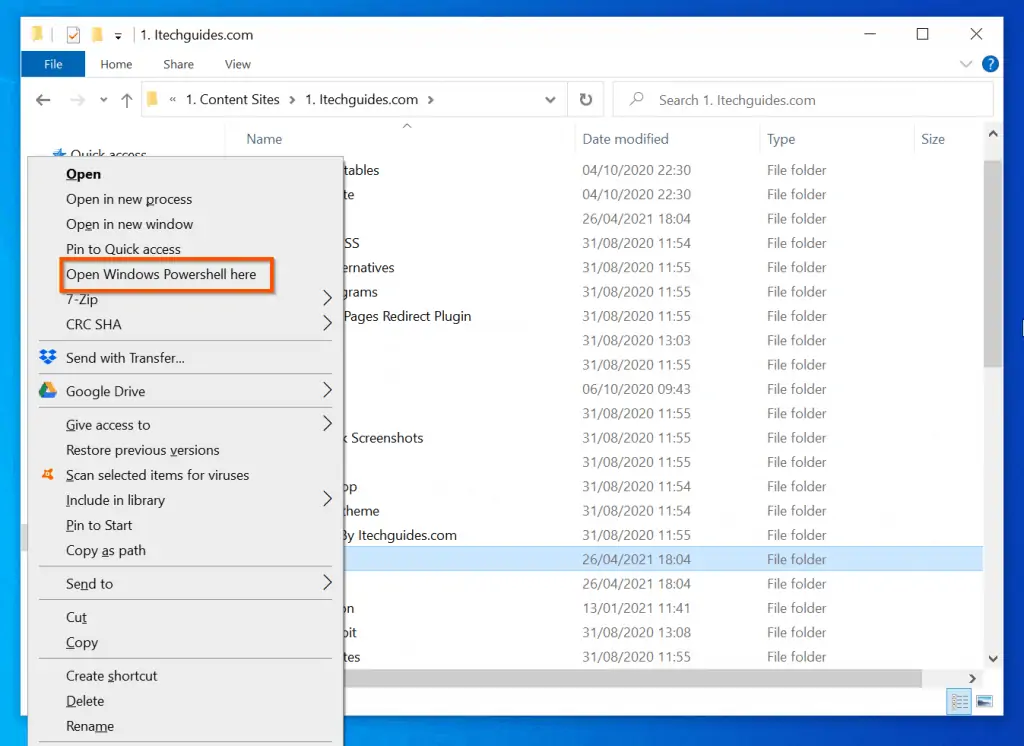This screenshot has width=1024, height=746.
Task: Expand the CRC SHA submenu
Action: [185, 324]
